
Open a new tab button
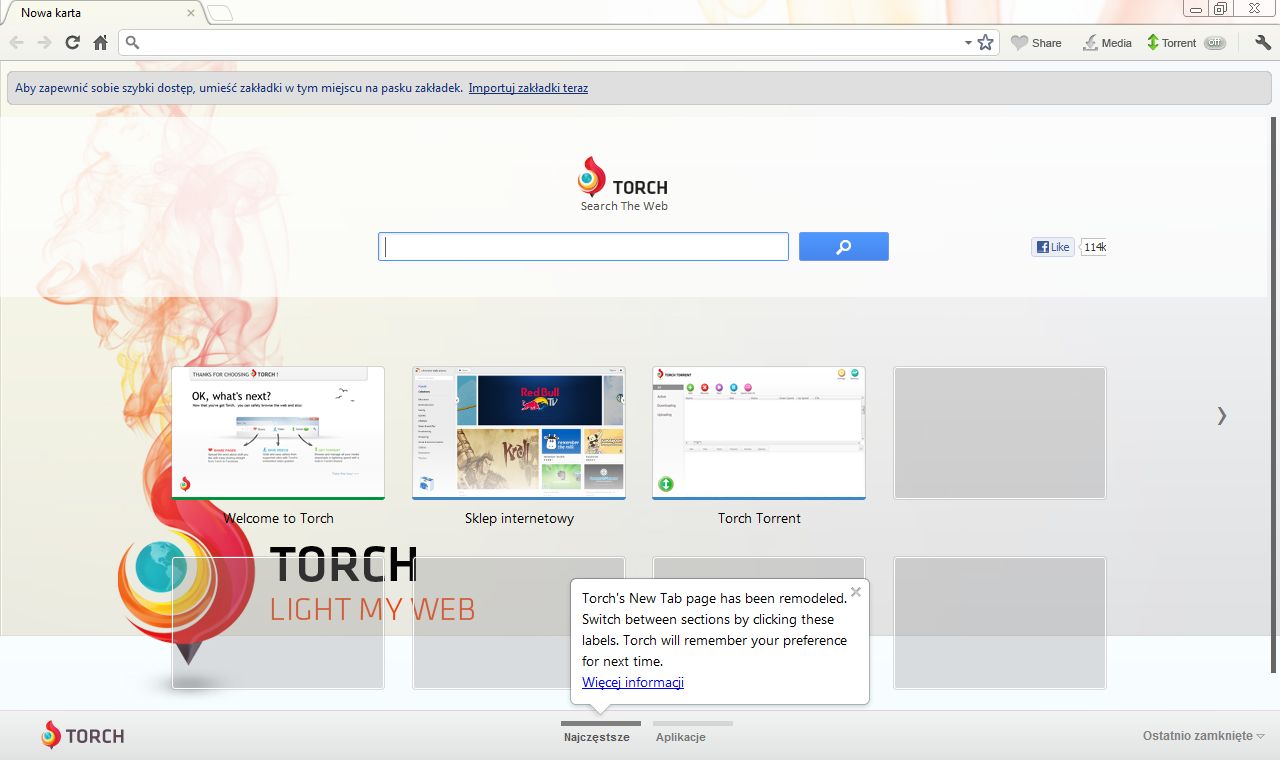[x=219, y=13]
